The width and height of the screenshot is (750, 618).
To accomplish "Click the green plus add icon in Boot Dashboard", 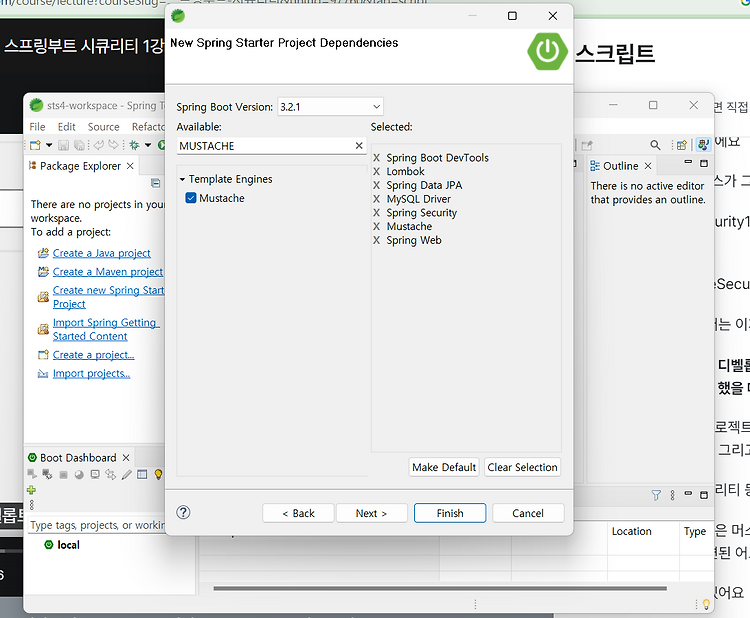I will click(32, 490).
